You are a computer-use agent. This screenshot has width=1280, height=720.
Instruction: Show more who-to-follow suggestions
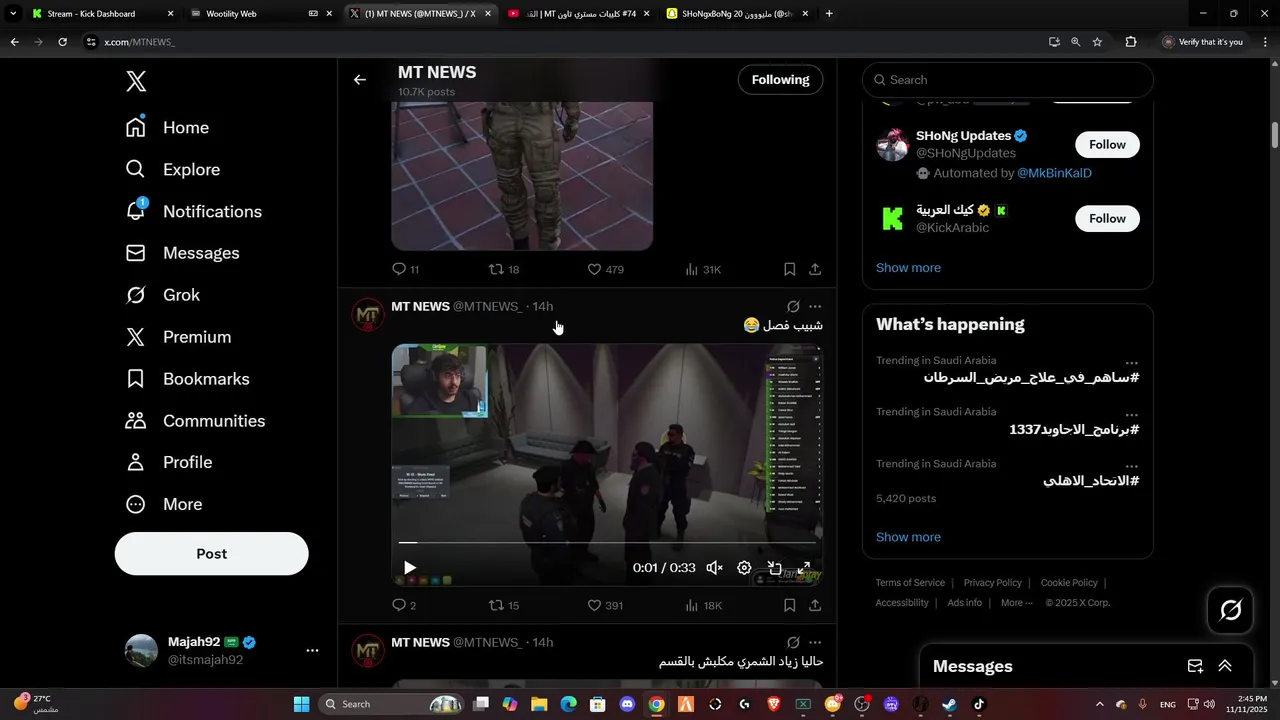[x=908, y=268]
